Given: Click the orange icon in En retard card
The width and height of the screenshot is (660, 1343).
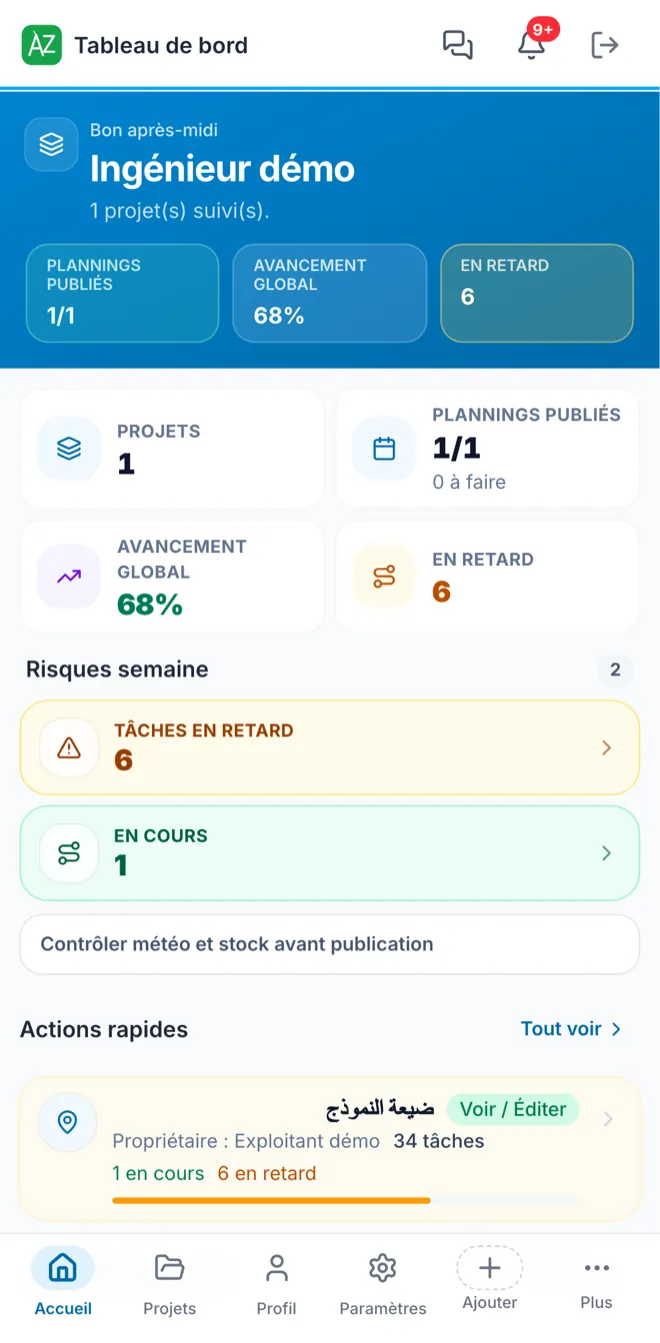Looking at the screenshot, I should pyautogui.click(x=384, y=576).
